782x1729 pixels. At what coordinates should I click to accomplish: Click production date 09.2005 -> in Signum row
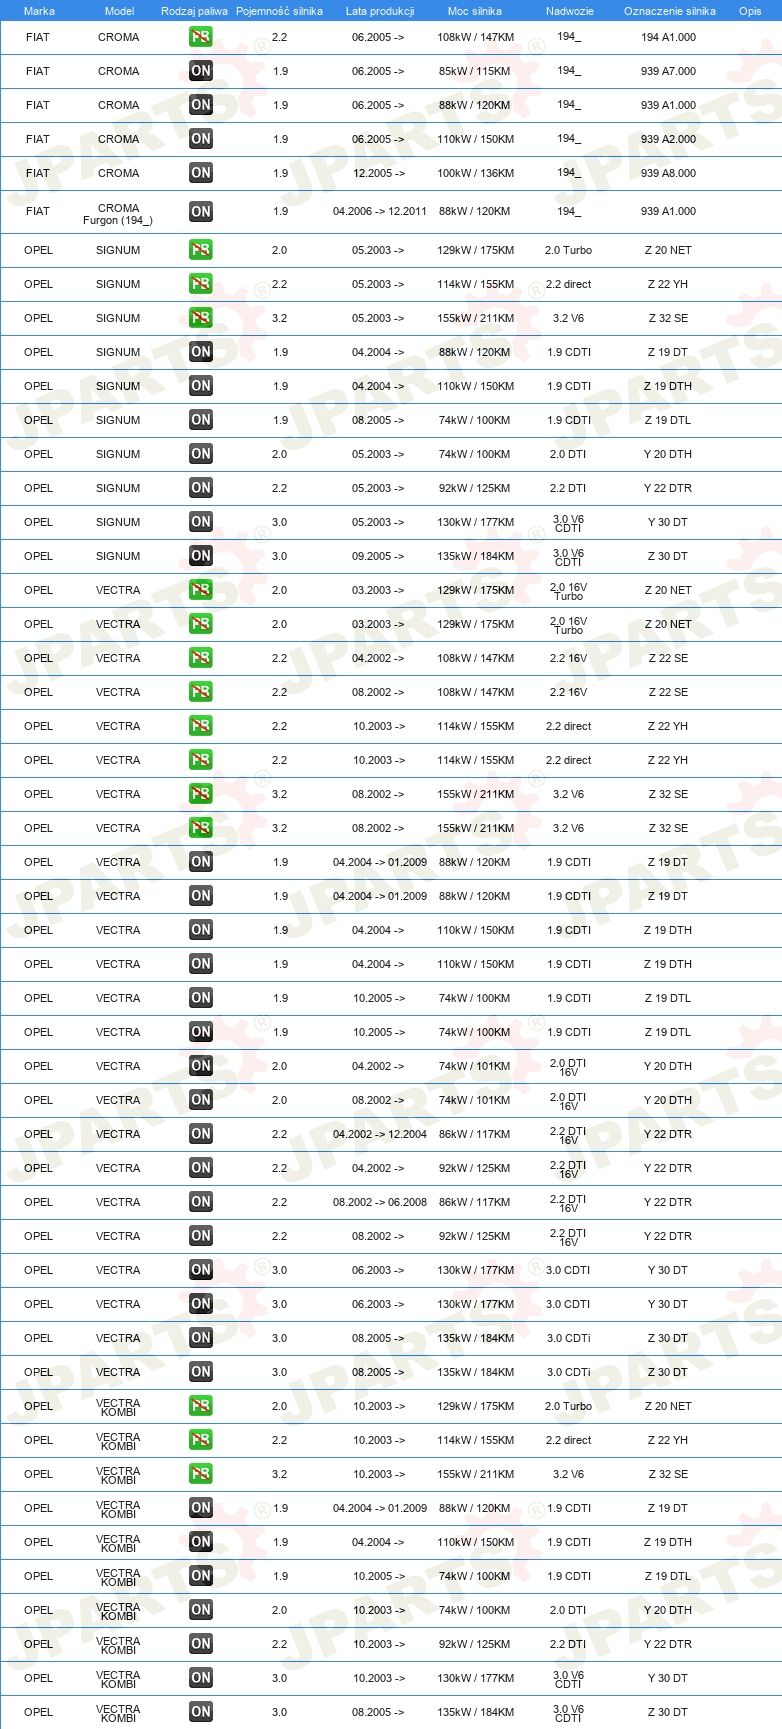378,556
